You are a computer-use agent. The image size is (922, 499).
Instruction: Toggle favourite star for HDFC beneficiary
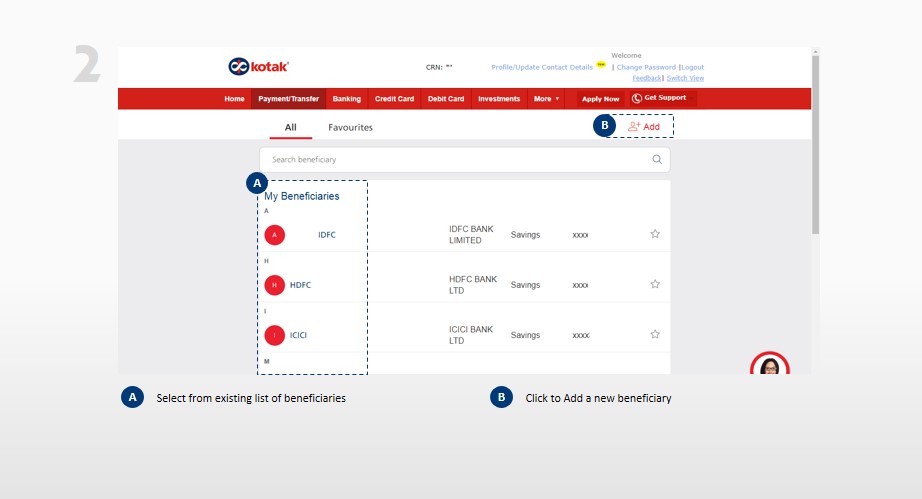655,284
